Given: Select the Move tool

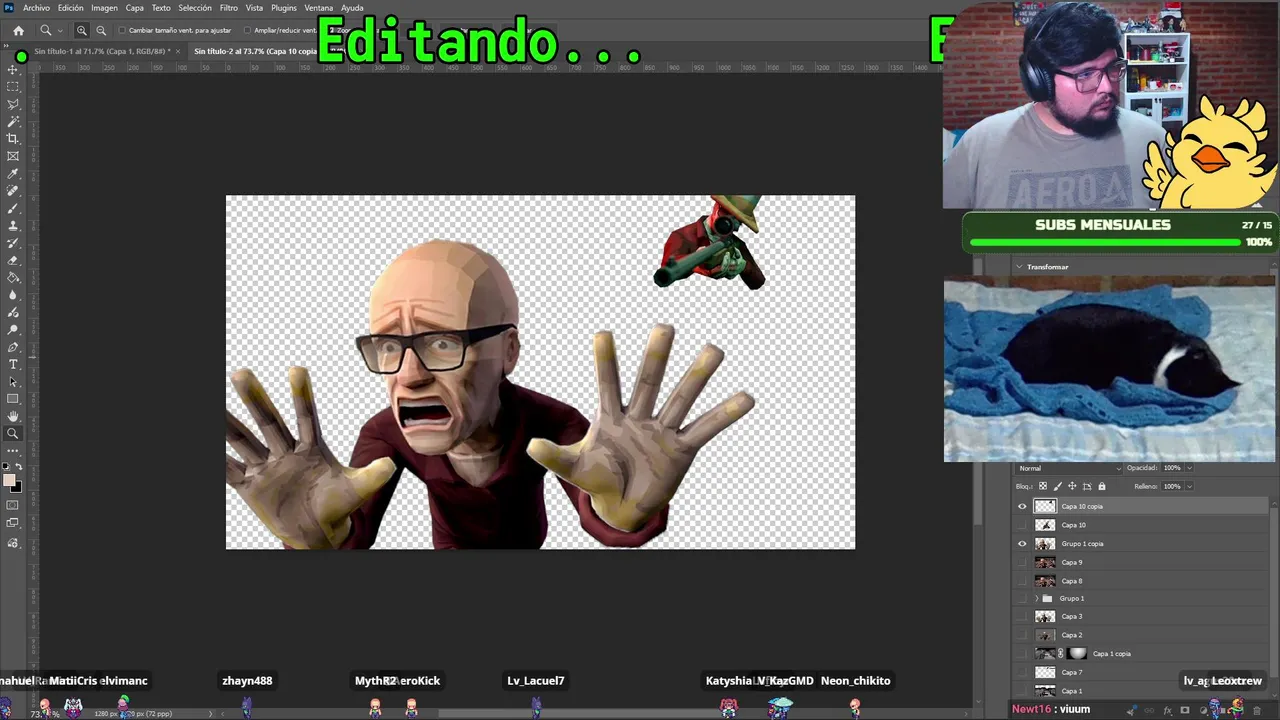Looking at the screenshot, I should tap(13, 69).
